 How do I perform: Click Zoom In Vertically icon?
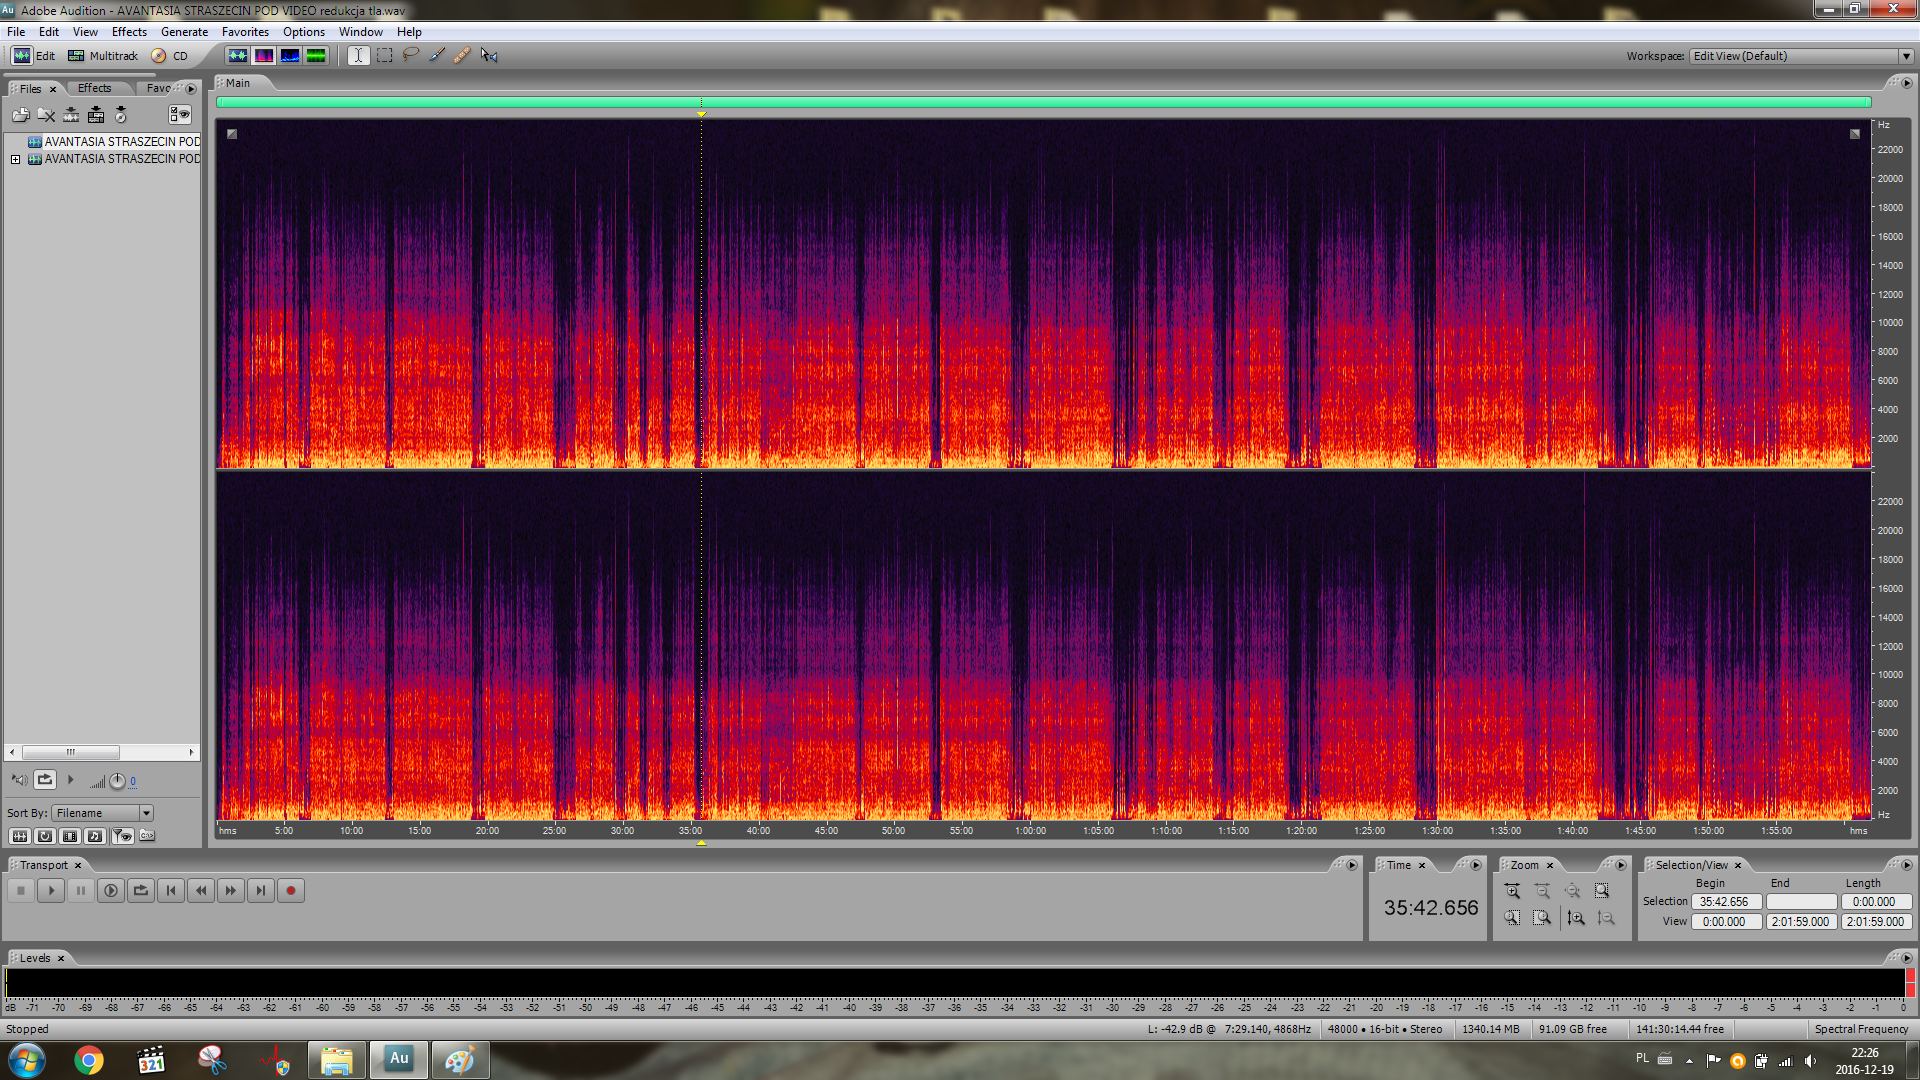click(x=1577, y=918)
